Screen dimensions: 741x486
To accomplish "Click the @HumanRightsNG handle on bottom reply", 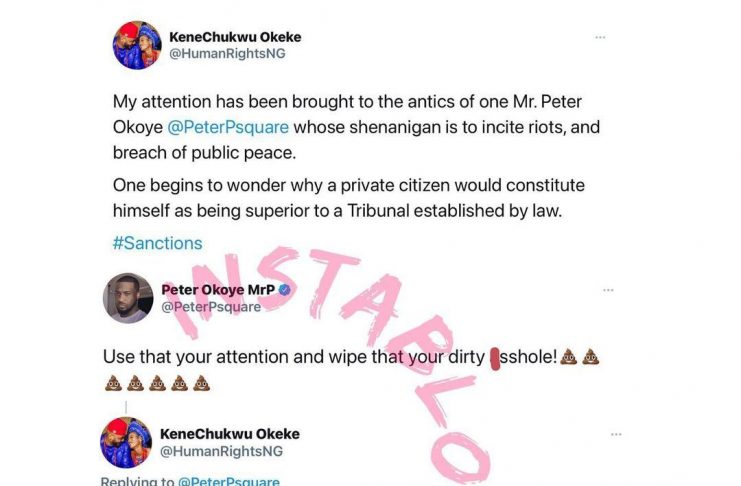I will tap(221, 451).
